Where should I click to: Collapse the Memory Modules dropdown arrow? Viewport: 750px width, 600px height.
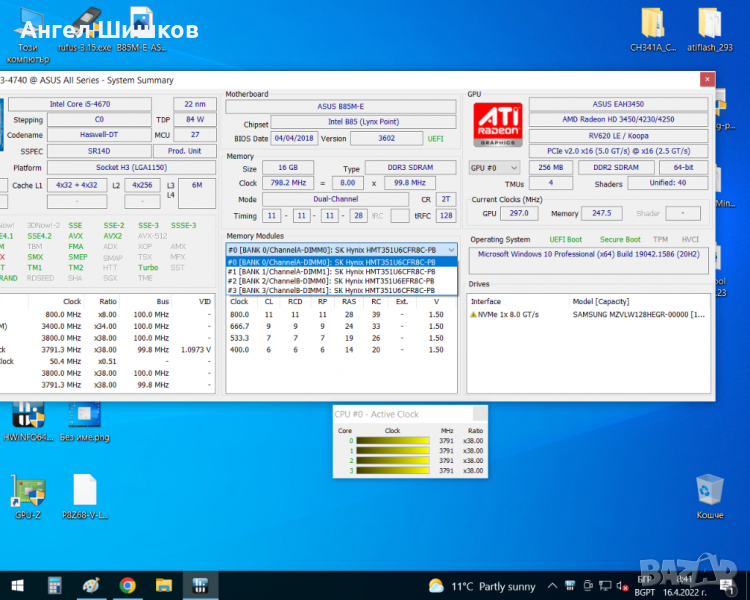(451, 249)
